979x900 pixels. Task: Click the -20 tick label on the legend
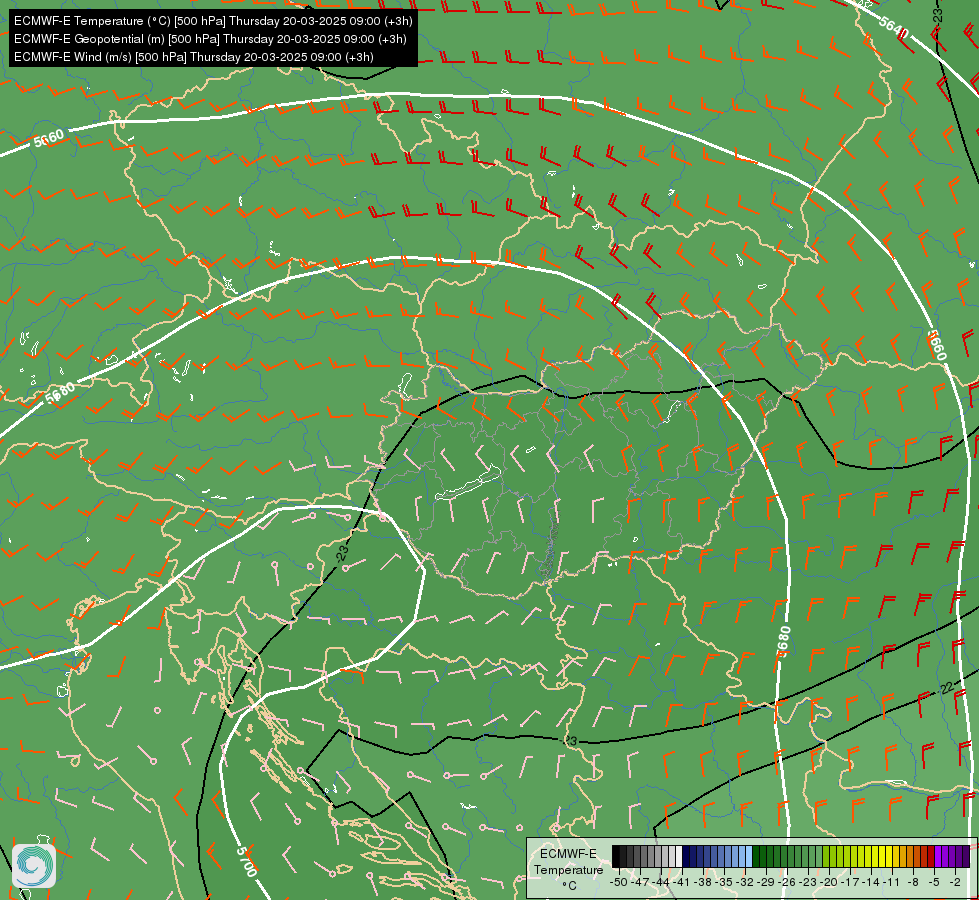(x=830, y=882)
